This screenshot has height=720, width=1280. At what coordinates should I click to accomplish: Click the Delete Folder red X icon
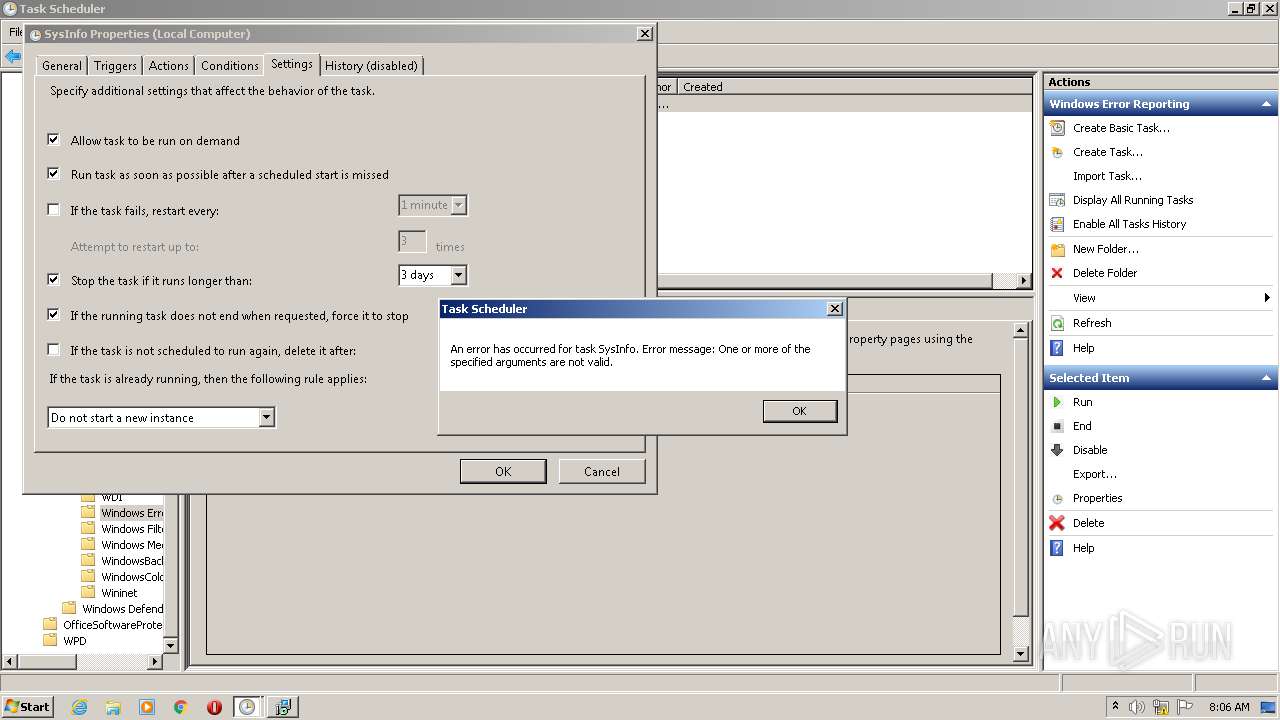tap(1057, 273)
